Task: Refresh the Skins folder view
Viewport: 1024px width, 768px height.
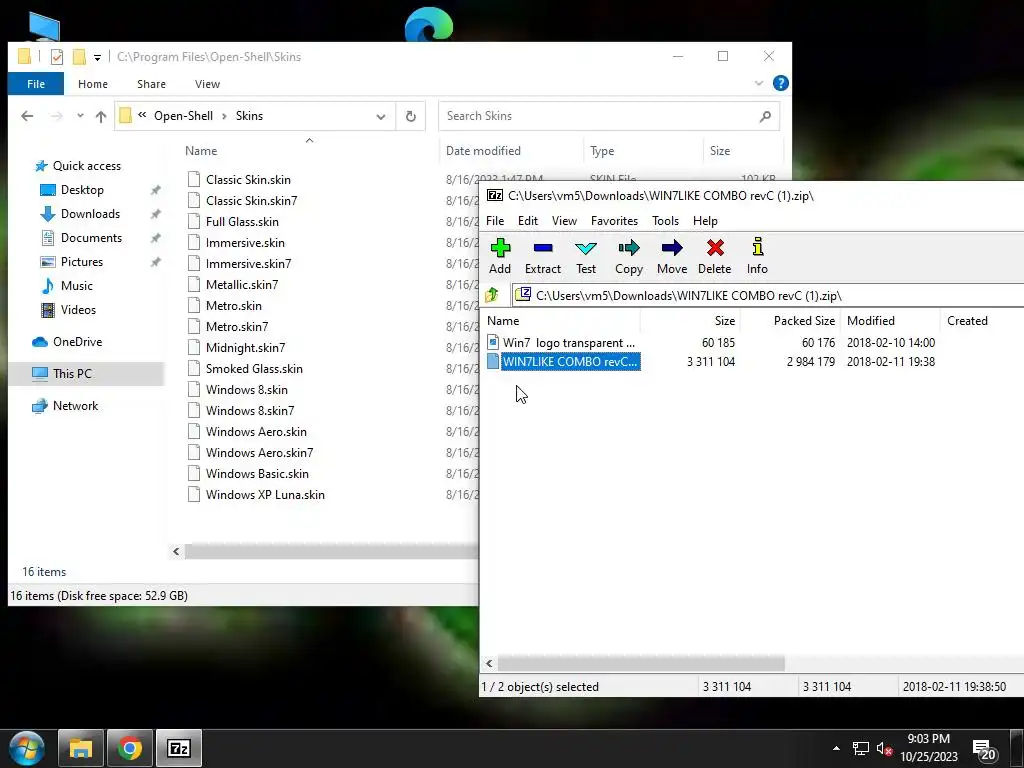Action: (411, 116)
